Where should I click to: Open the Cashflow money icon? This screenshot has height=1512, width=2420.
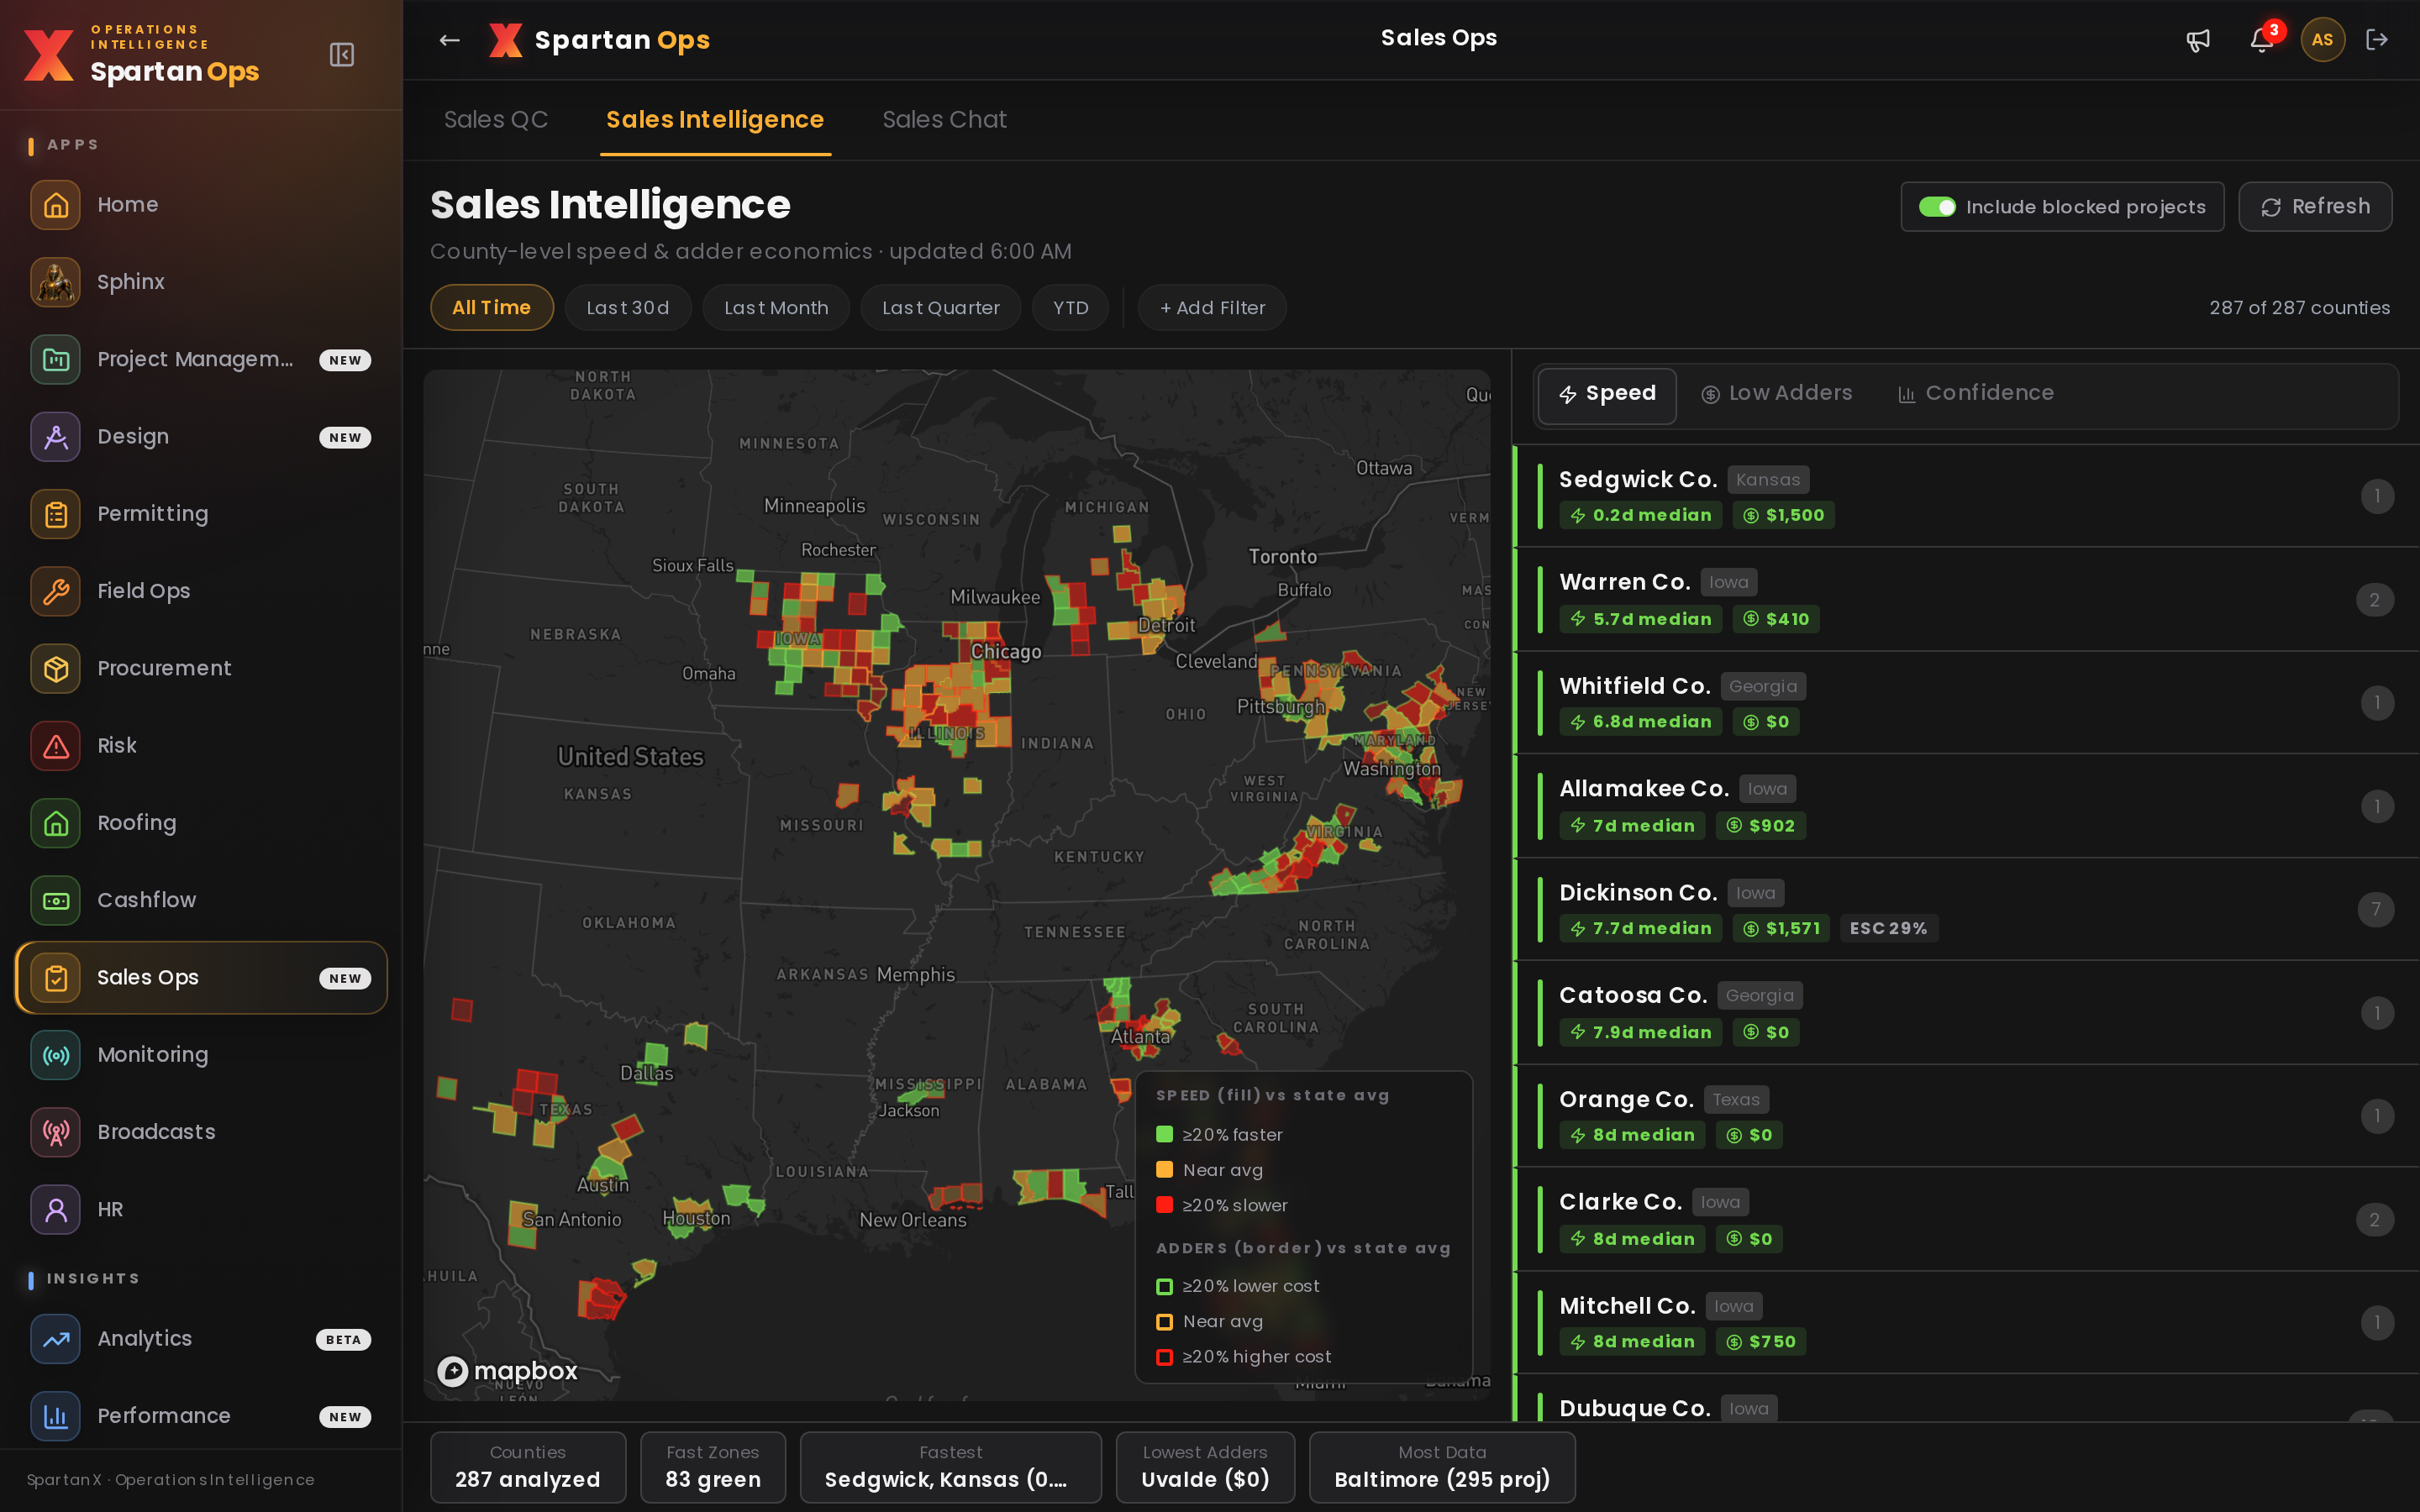click(x=55, y=900)
